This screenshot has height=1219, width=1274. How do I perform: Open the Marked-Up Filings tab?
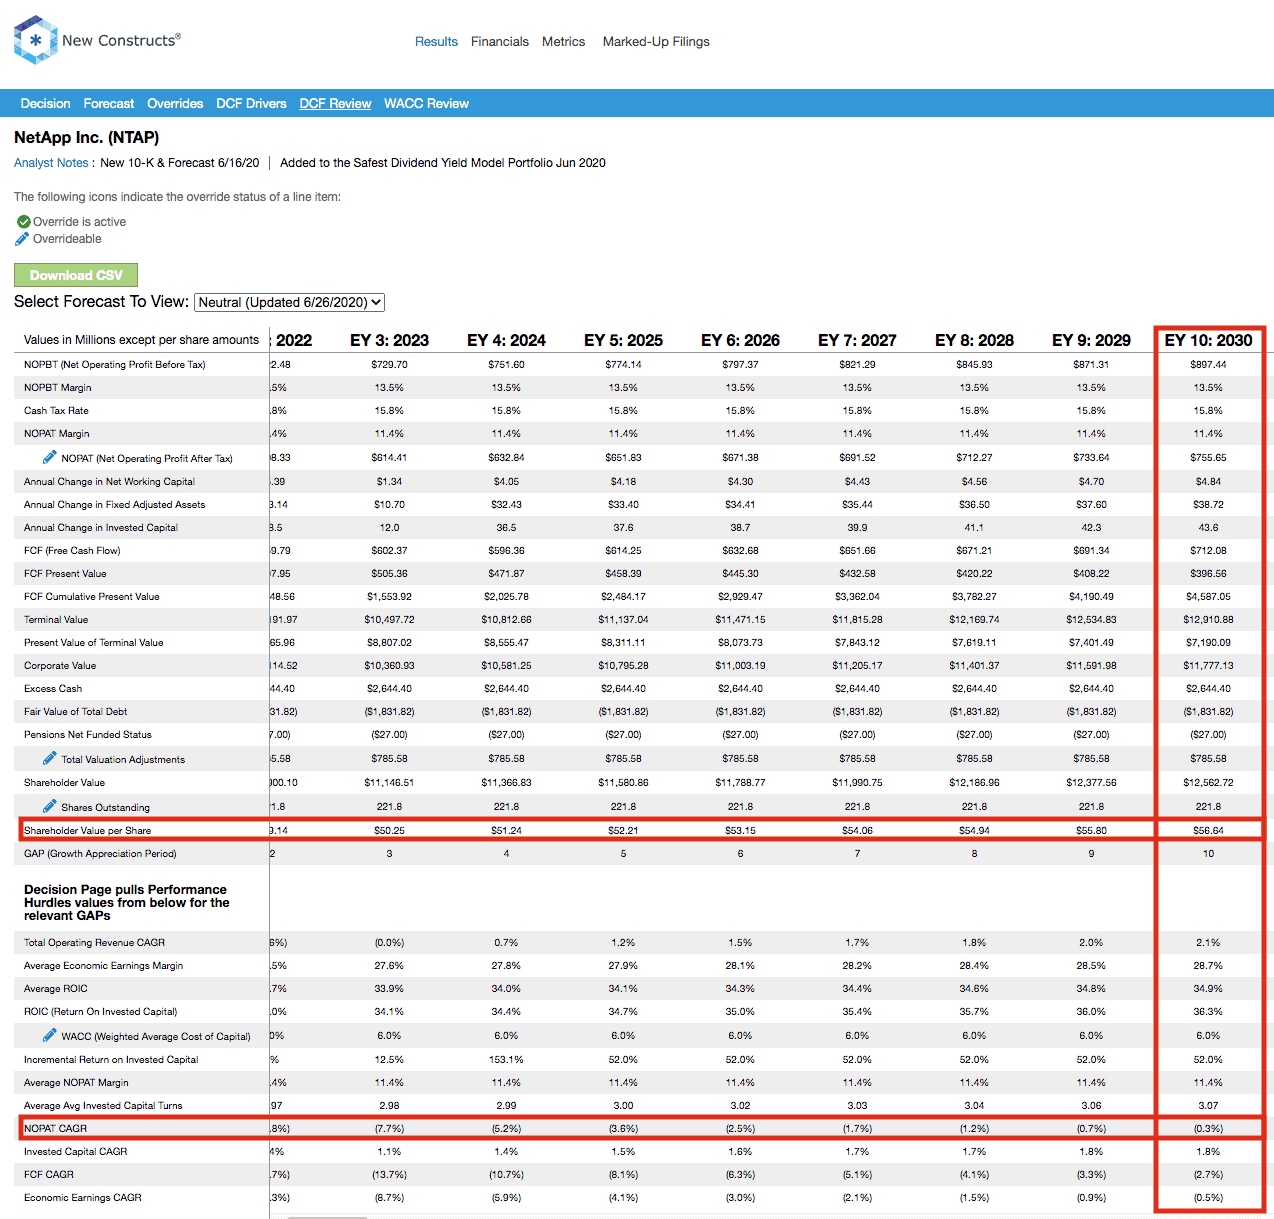[656, 42]
